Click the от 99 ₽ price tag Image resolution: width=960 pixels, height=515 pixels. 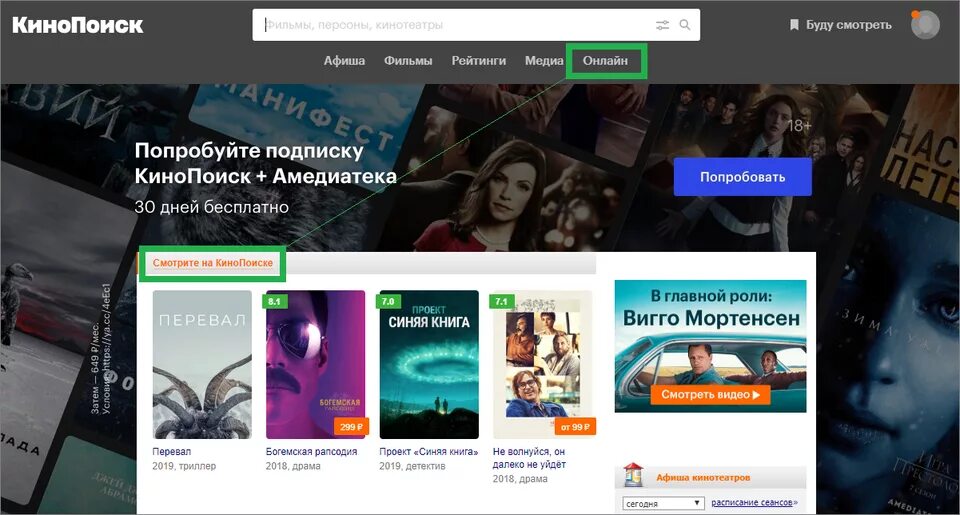(576, 427)
